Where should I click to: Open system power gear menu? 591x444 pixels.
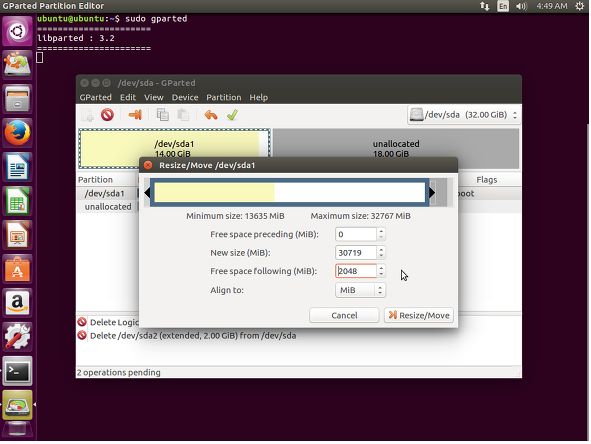[580, 6]
